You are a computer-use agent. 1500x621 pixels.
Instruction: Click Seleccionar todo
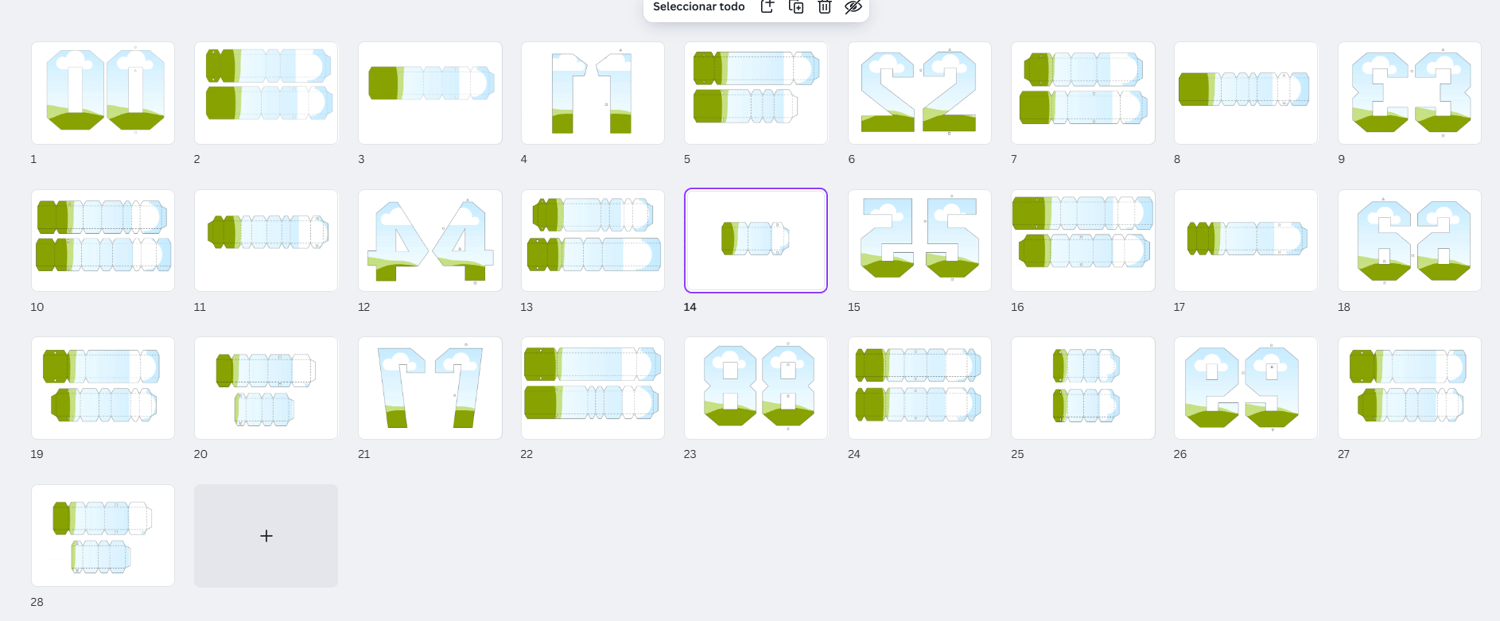pos(699,6)
